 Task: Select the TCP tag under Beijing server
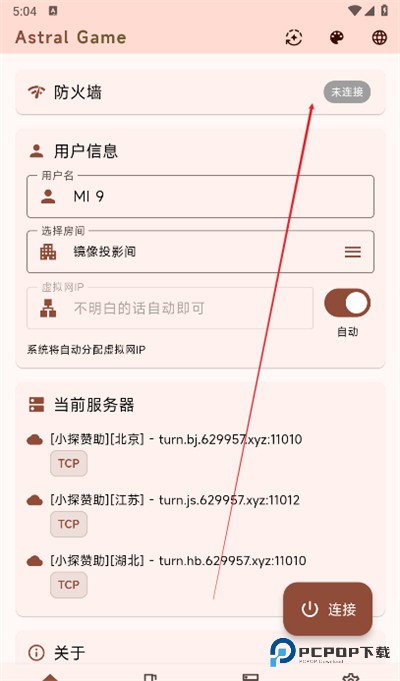pos(69,463)
